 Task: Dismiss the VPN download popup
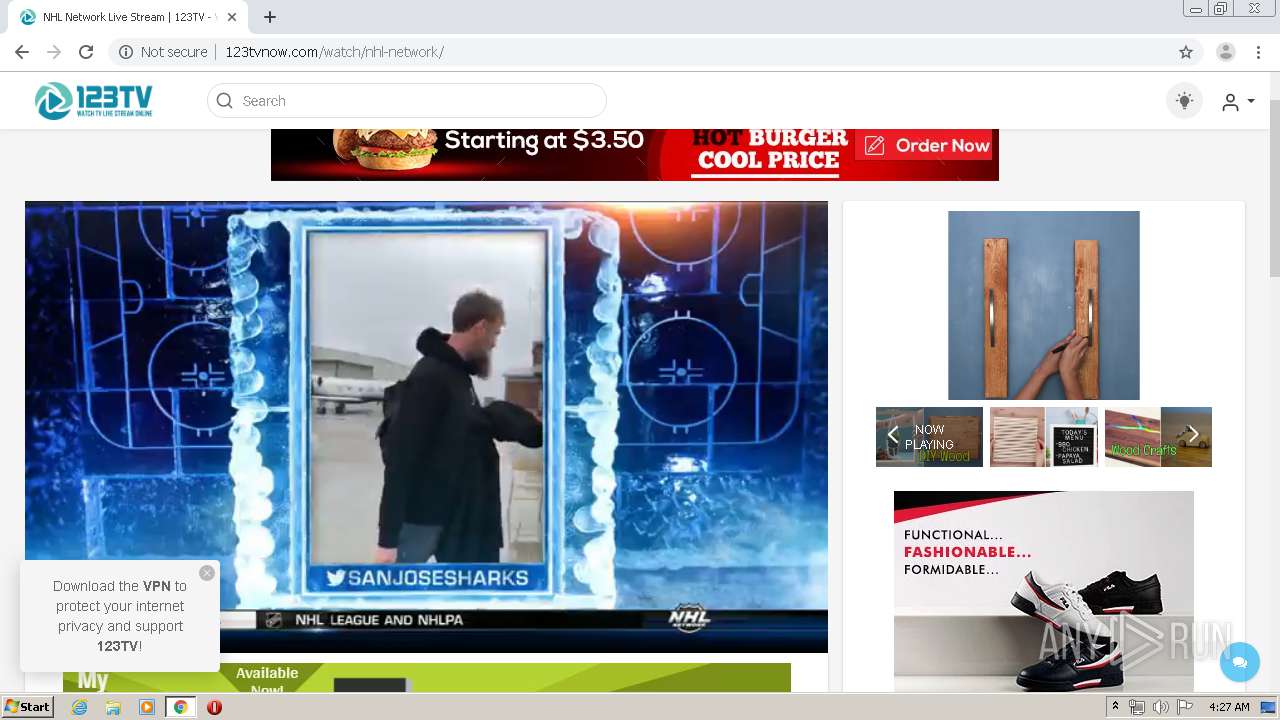207,573
